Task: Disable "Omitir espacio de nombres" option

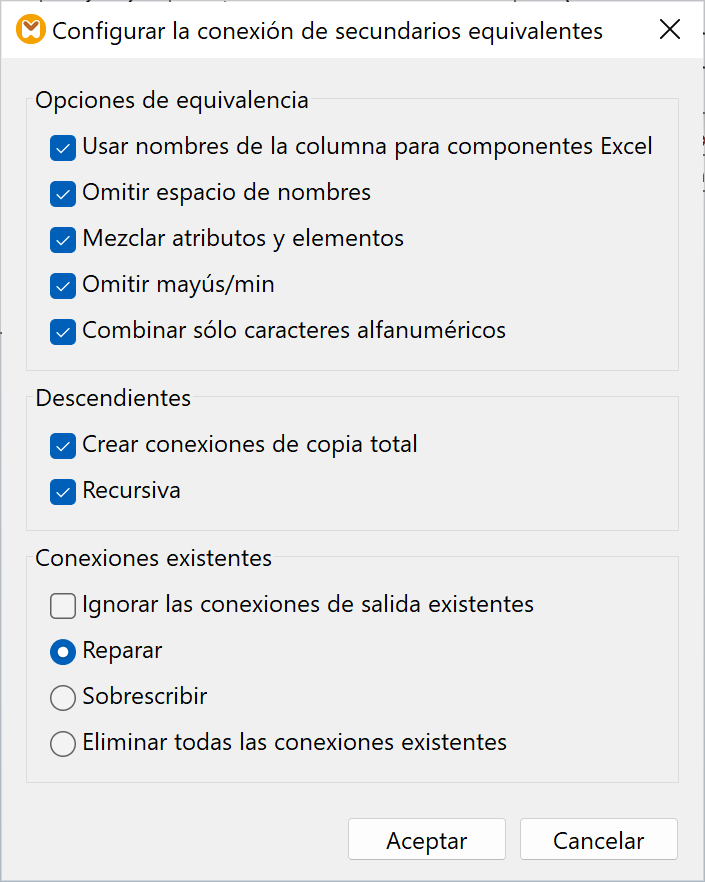Action: click(x=63, y=193)
